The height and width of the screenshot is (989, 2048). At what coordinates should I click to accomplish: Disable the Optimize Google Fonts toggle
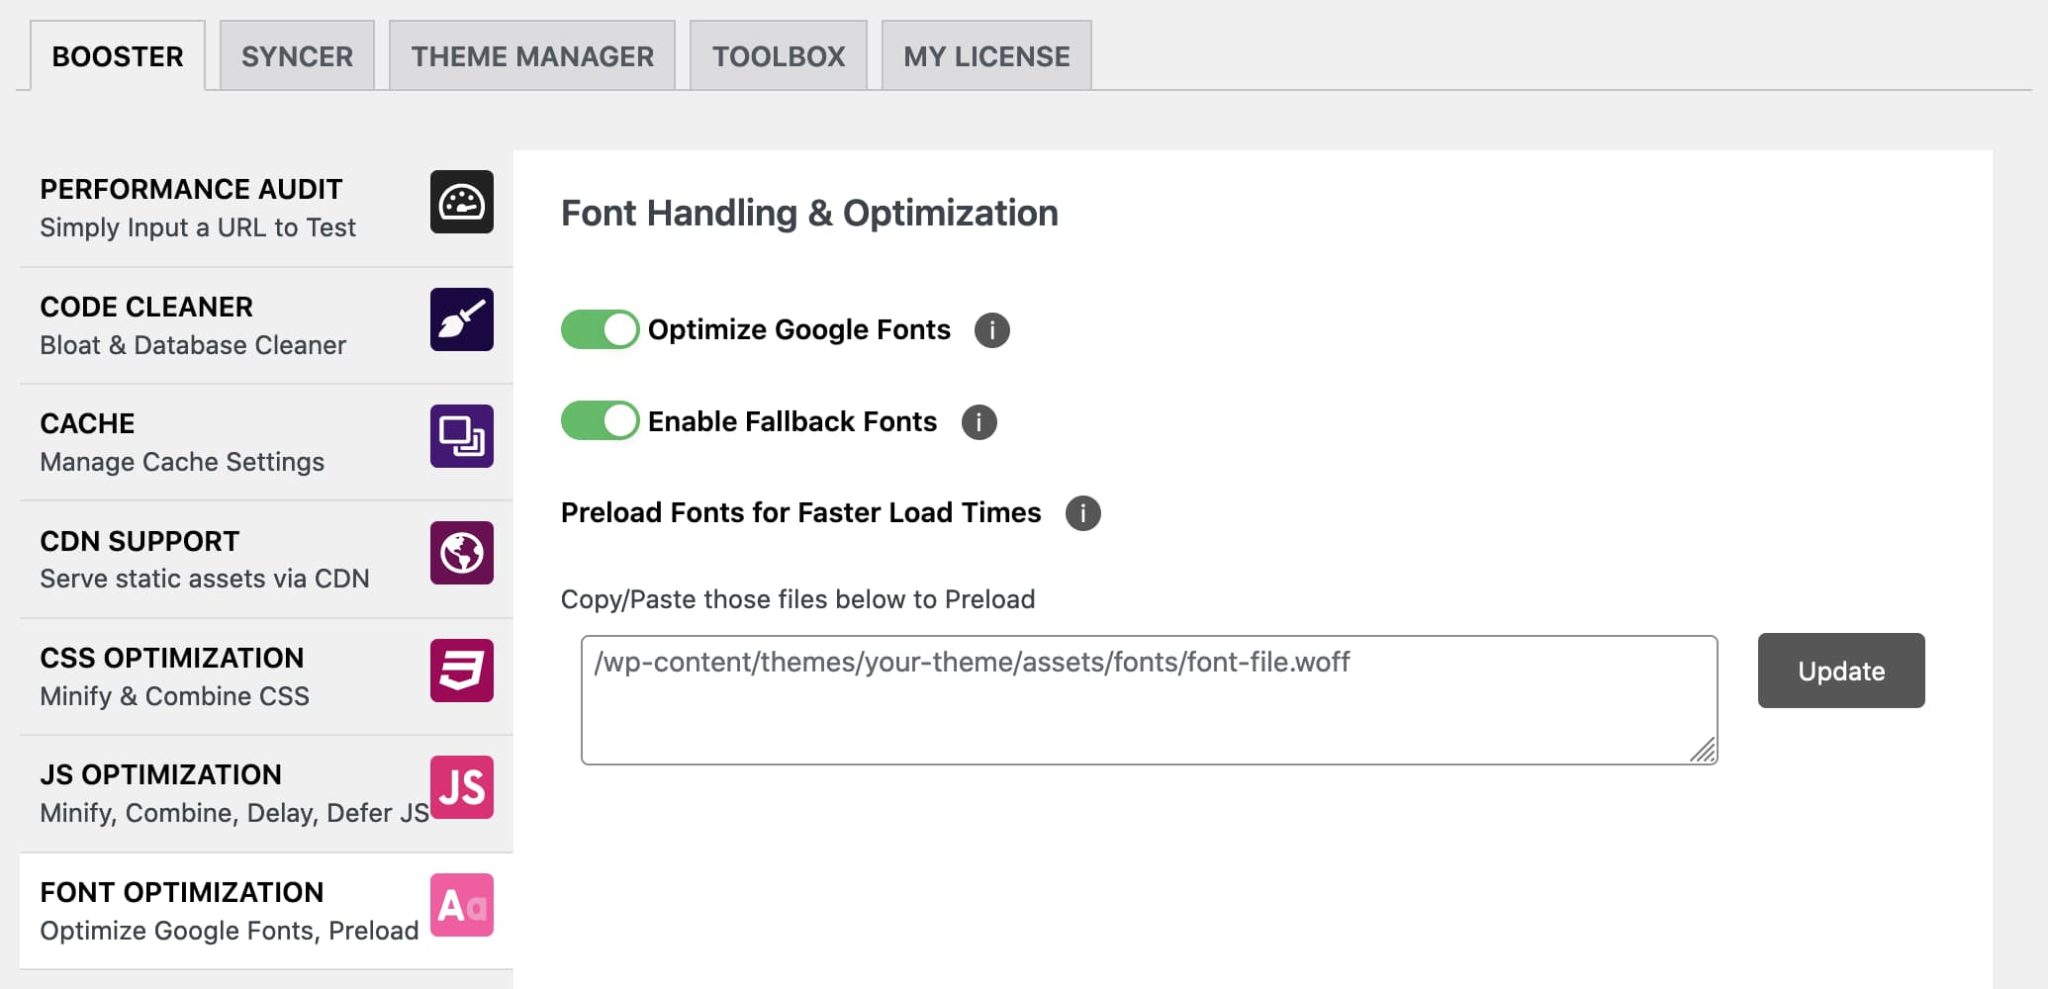point(598,329)
